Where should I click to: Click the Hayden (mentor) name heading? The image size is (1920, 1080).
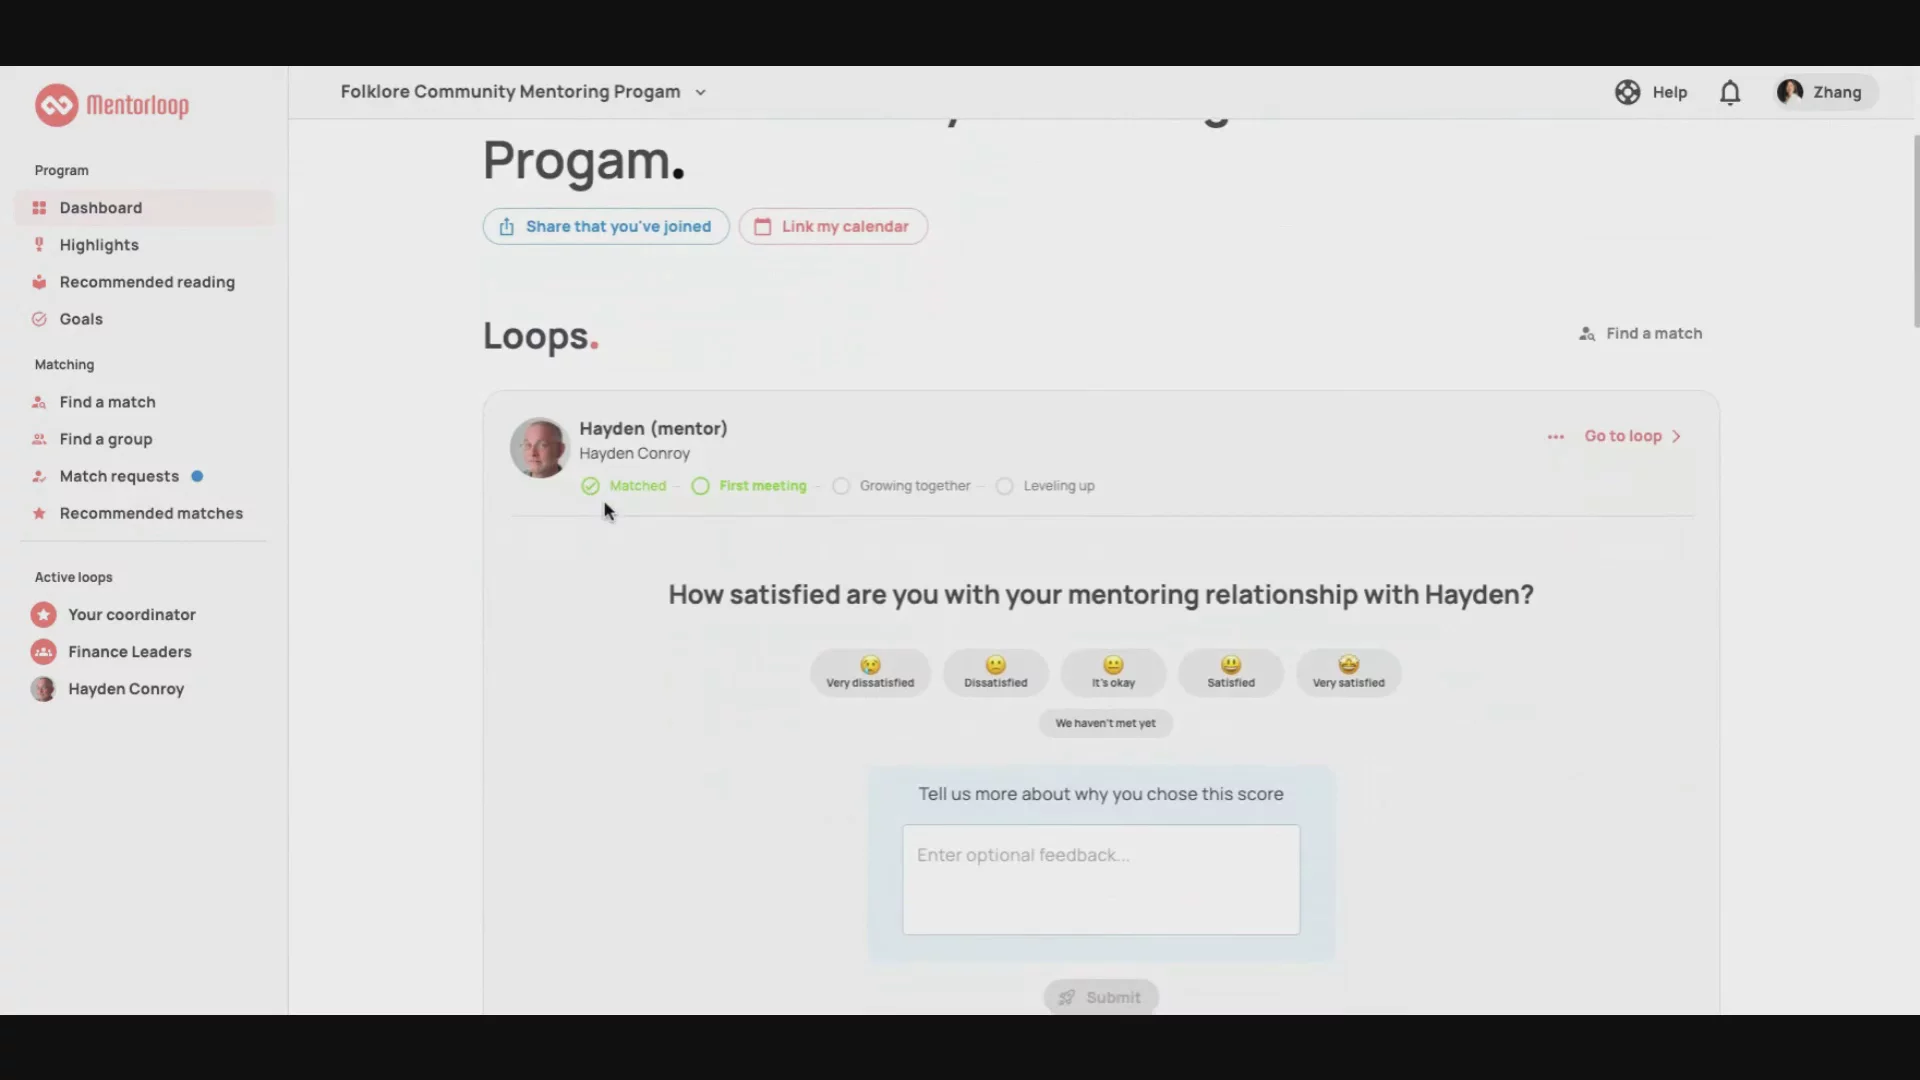point(653,429)
